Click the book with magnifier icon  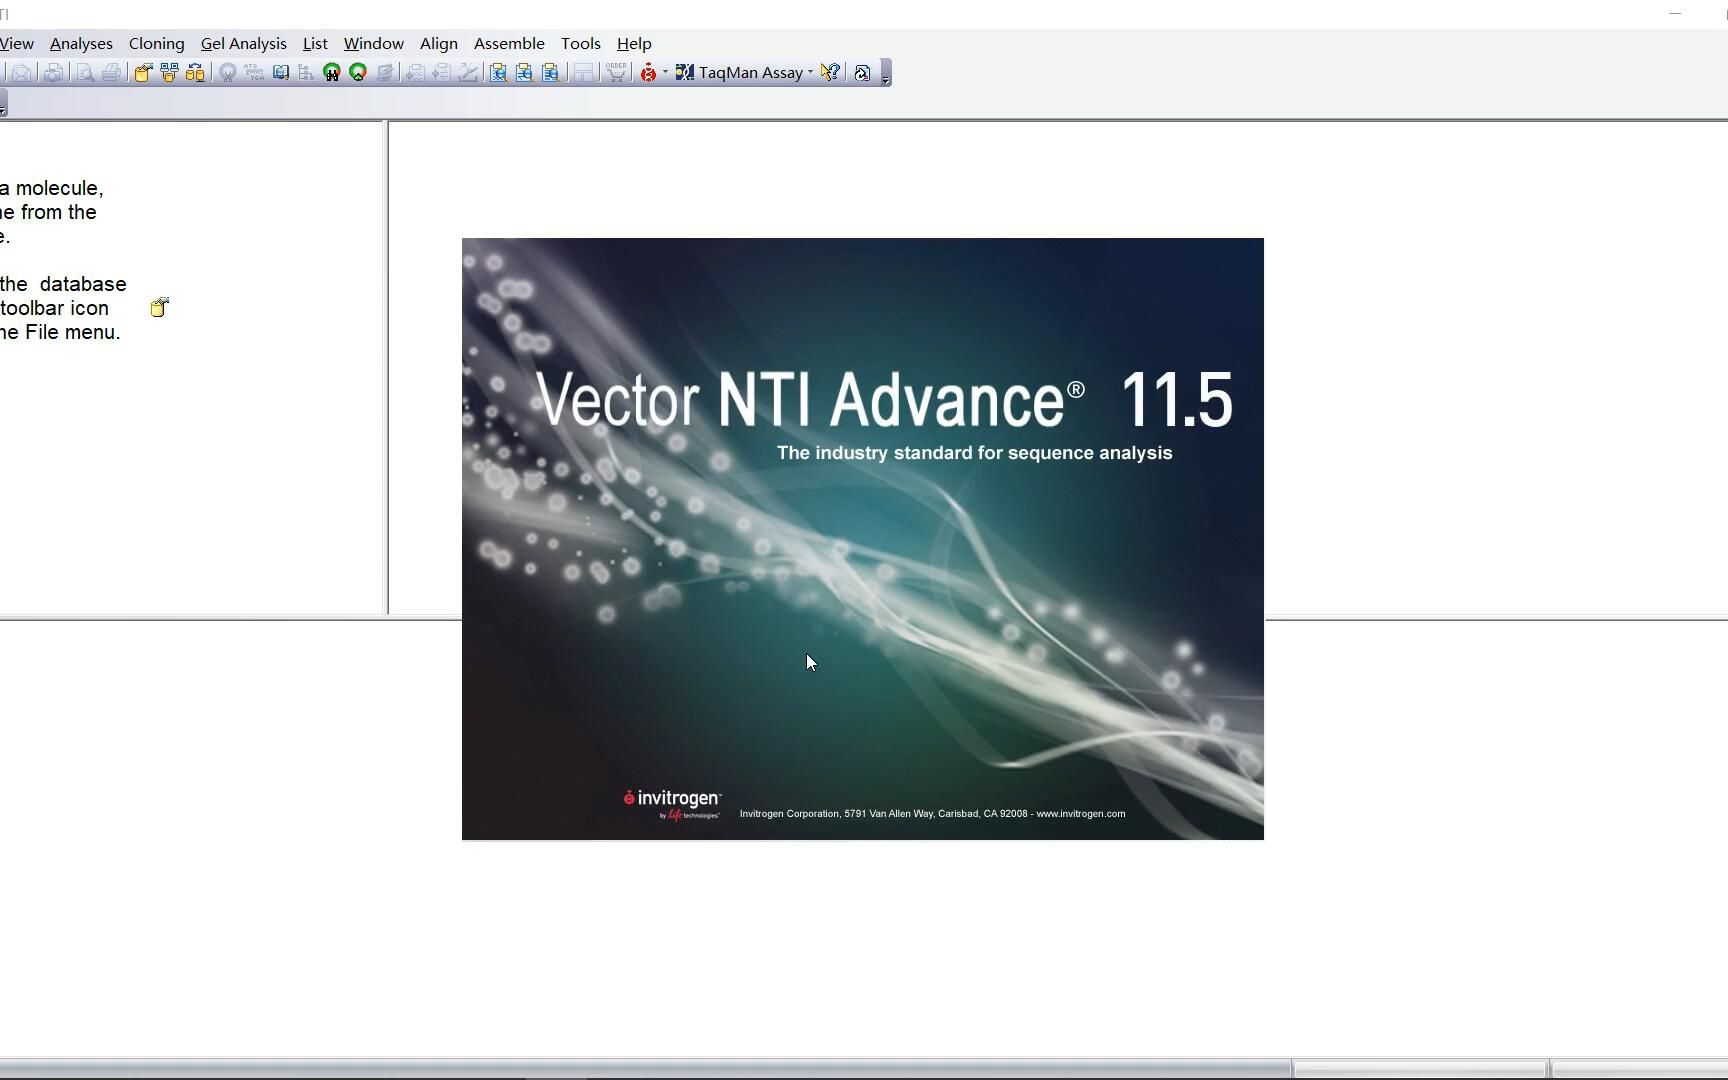click(x=281, y=73)
